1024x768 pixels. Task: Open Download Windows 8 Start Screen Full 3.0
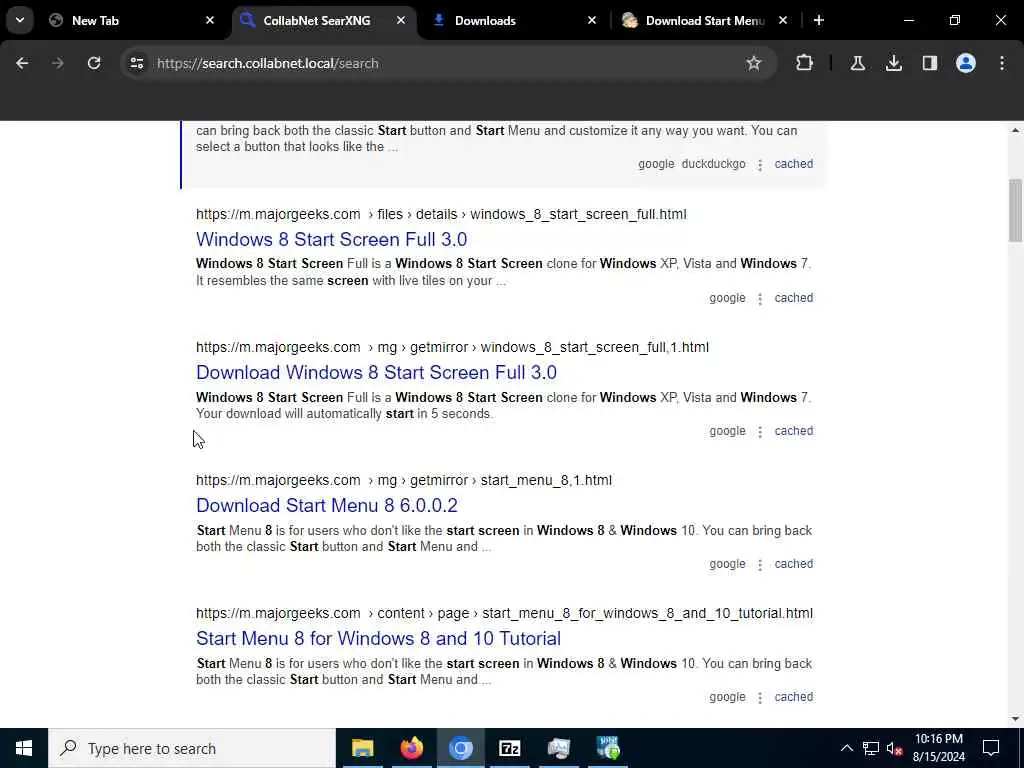click(x=376, y=373)
